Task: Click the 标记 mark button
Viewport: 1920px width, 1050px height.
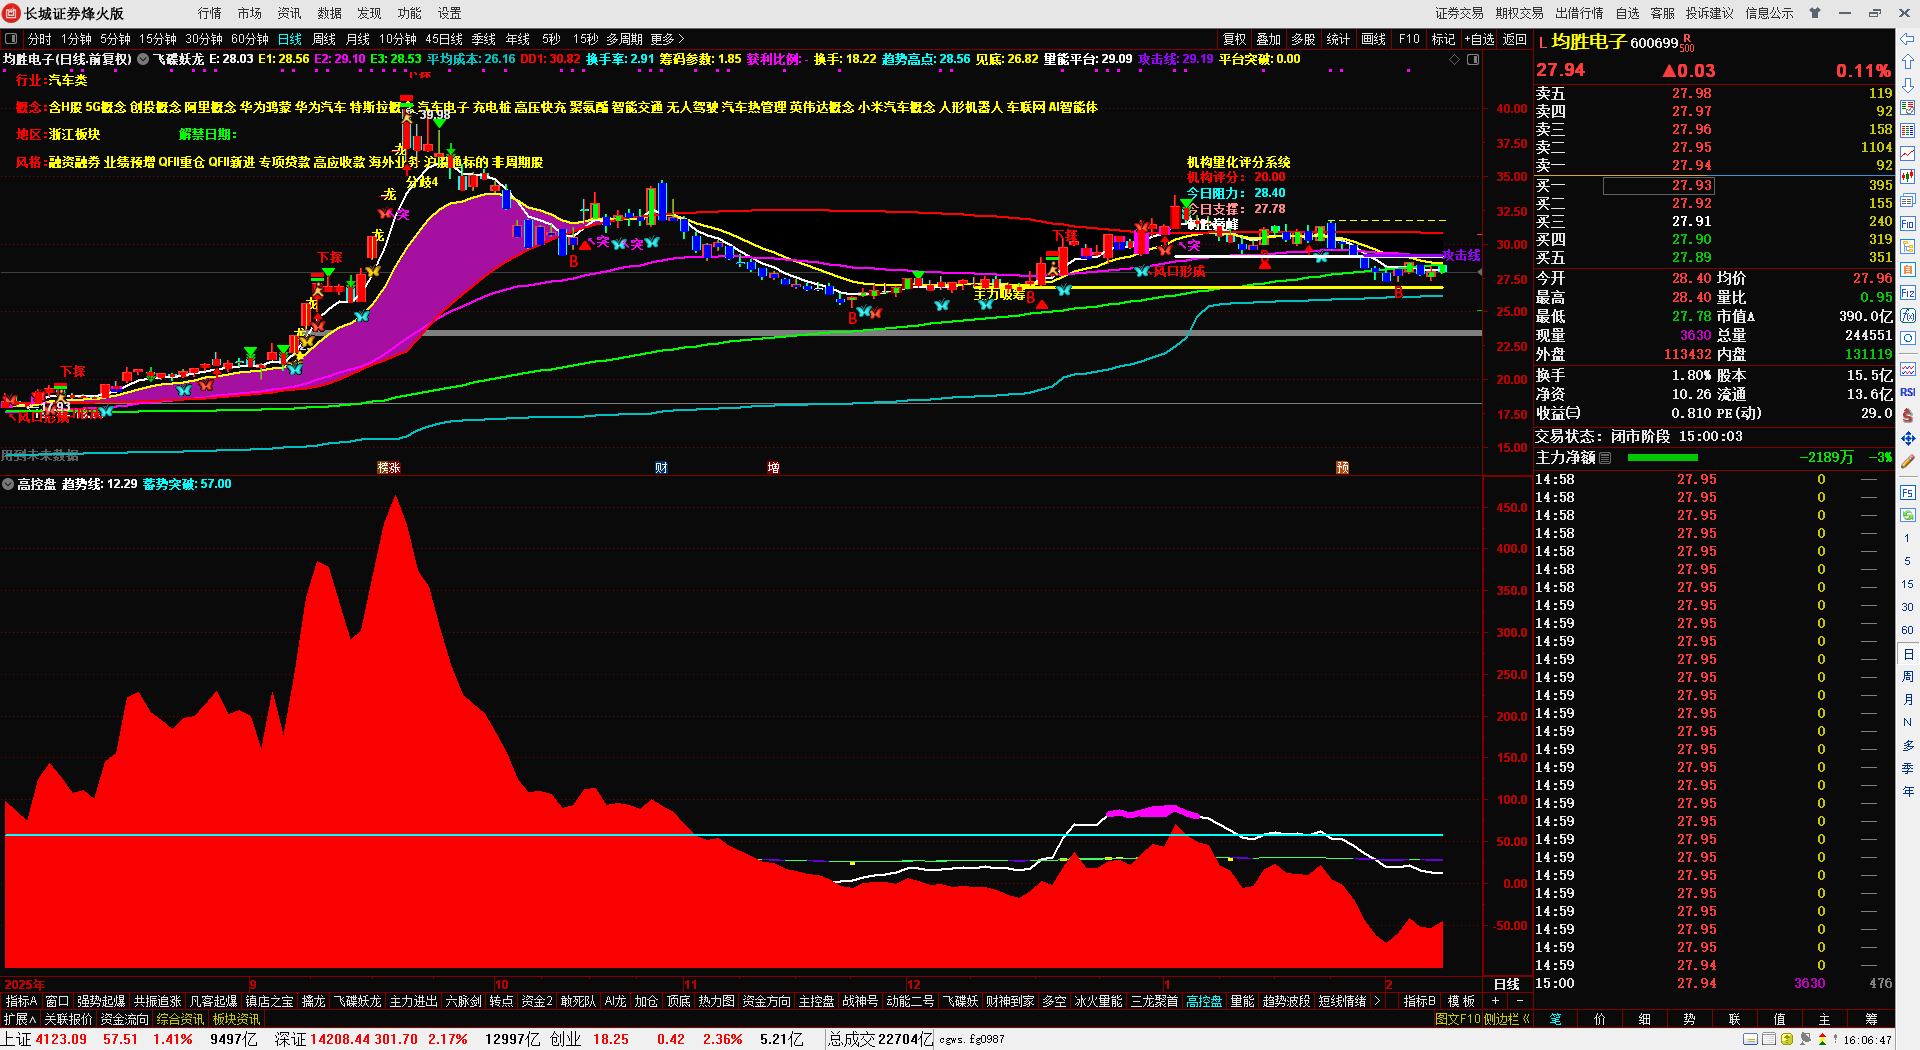Action: (1443, 39)
